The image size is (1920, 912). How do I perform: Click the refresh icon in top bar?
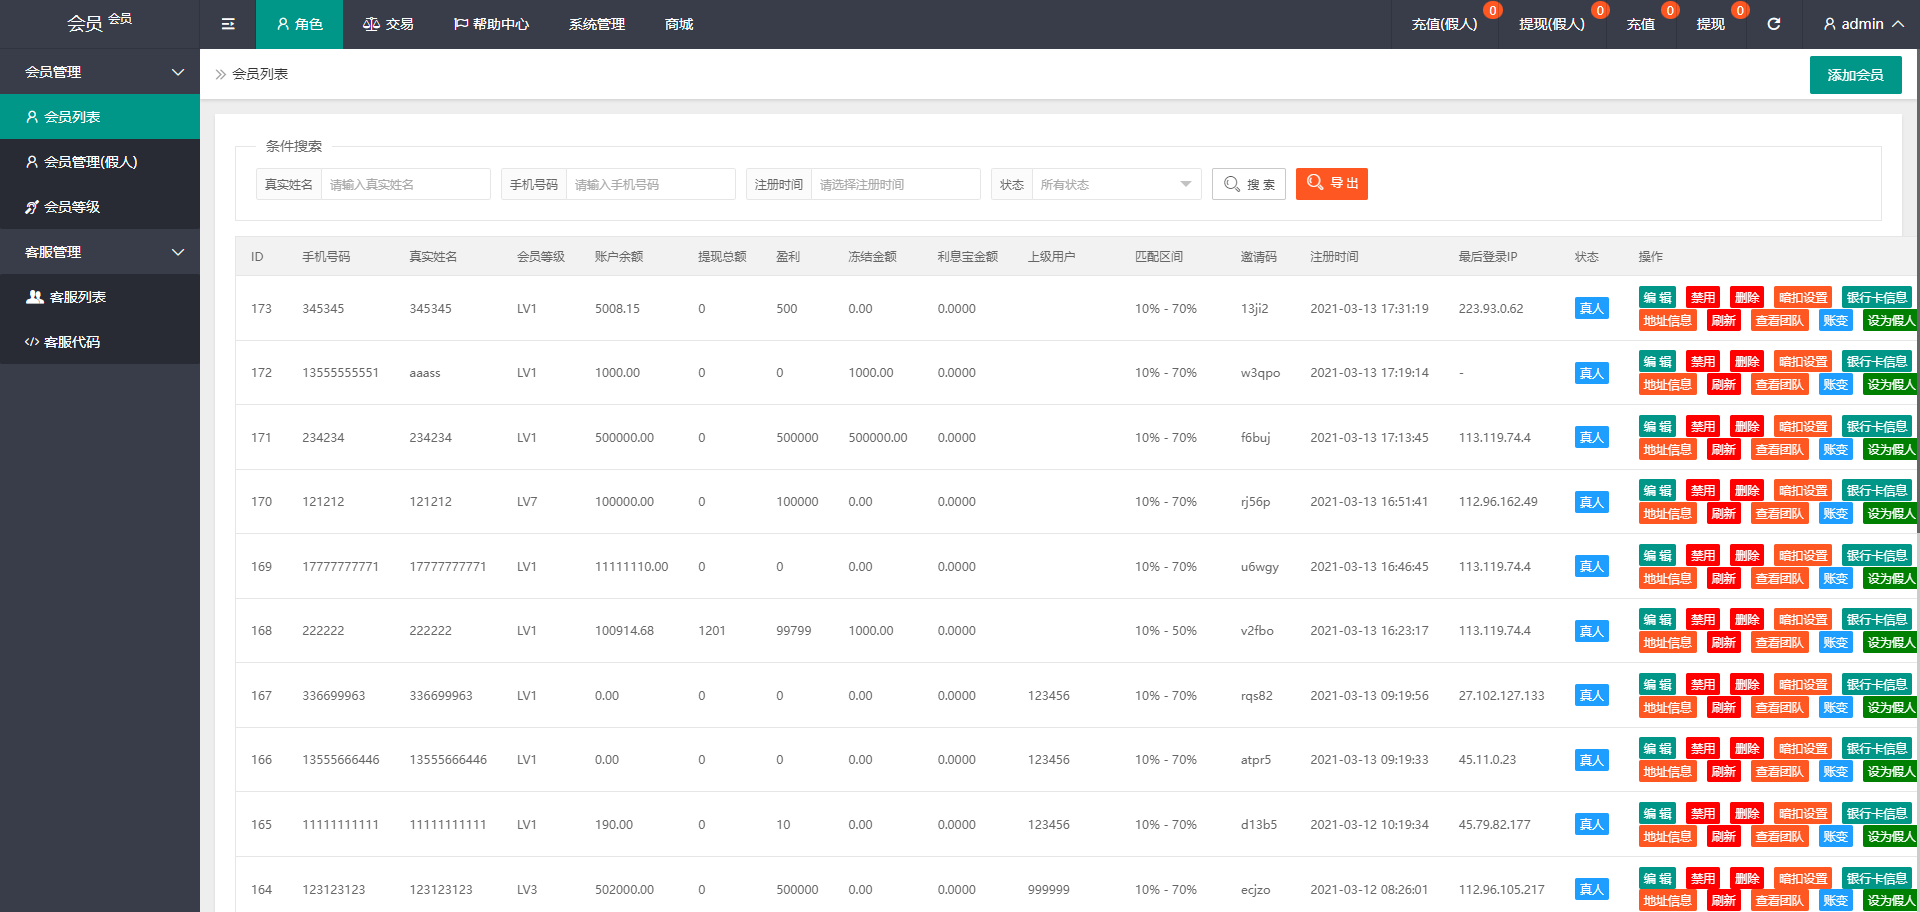tap(1773, 24)
